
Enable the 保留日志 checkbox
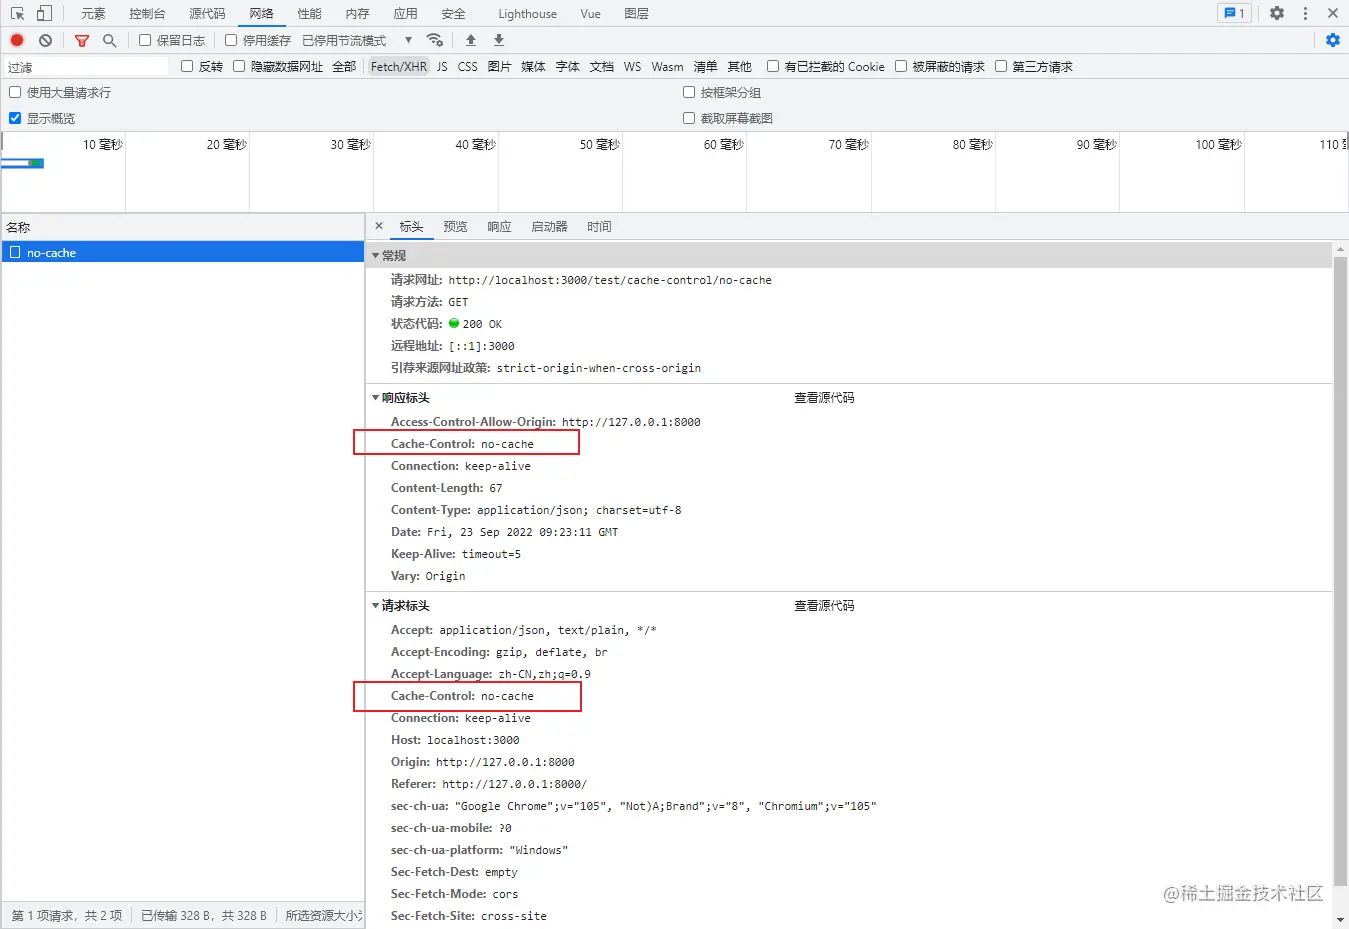pyautogui.click(x=145, y=40)
